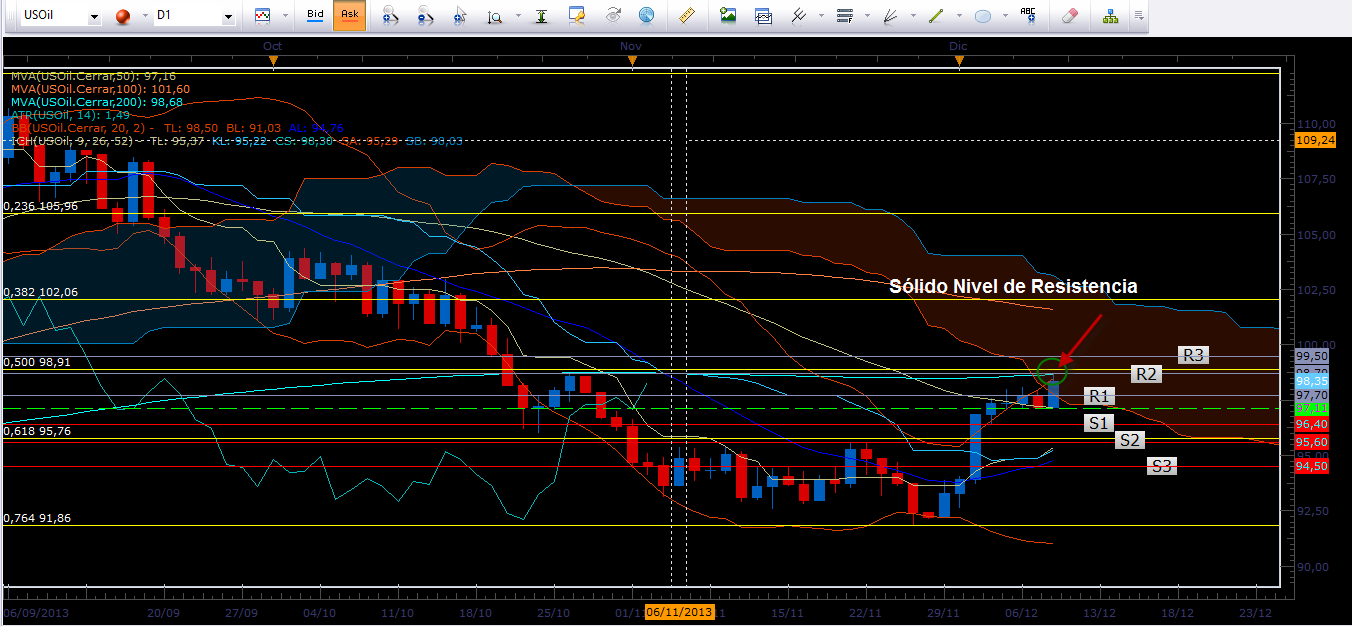Screen dimensions: 1352x627
Task: Click the 0,764 91,86 Fibonacci label
Action: point(38,518)
